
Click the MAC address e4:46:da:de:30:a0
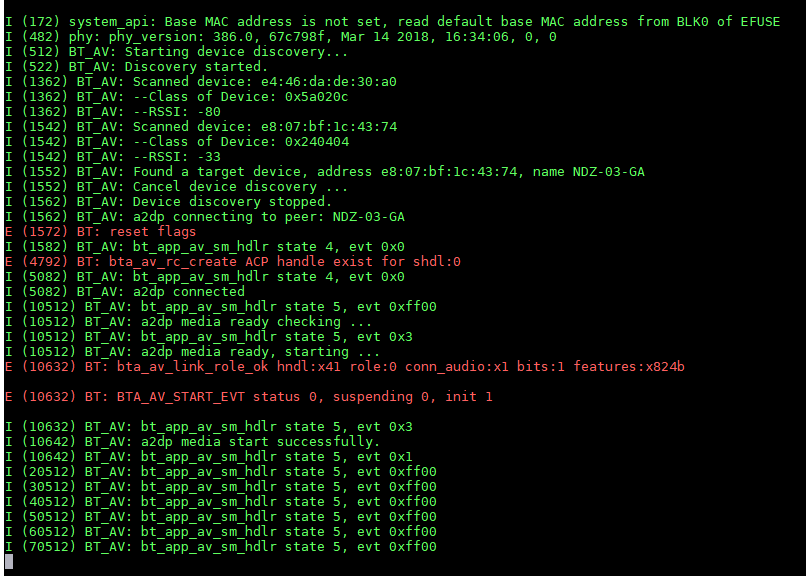pos(329,82)
